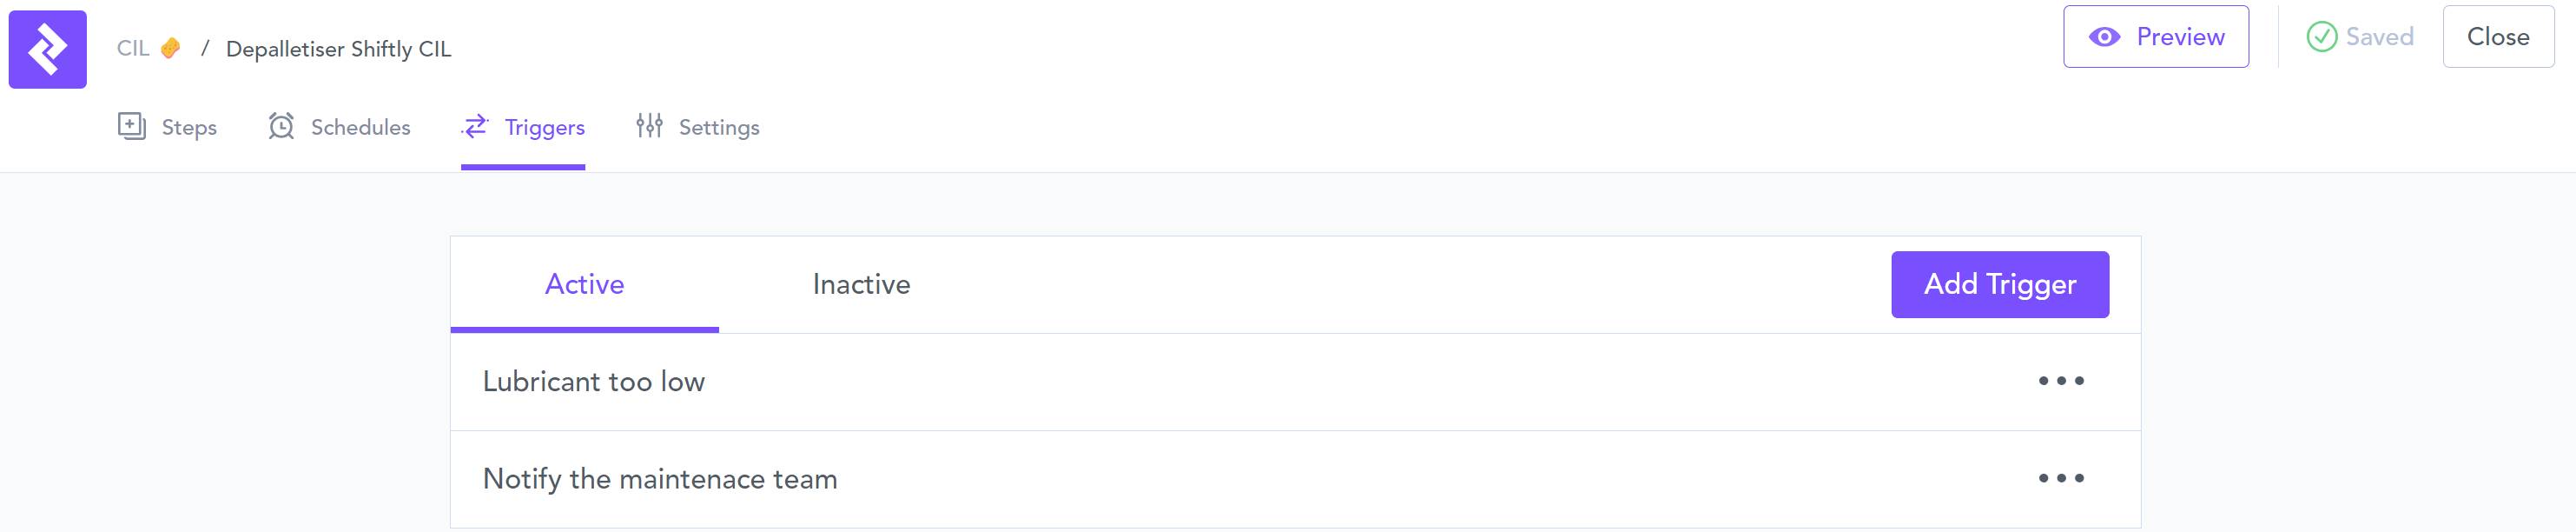Close the CIL editor
This screenshot has width=2576, height=532.
pos(2497,37)
